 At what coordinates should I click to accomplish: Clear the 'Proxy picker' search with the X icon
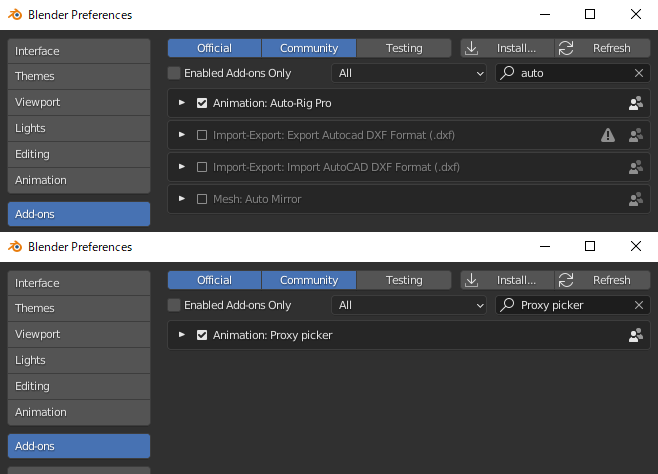point(639,305)
